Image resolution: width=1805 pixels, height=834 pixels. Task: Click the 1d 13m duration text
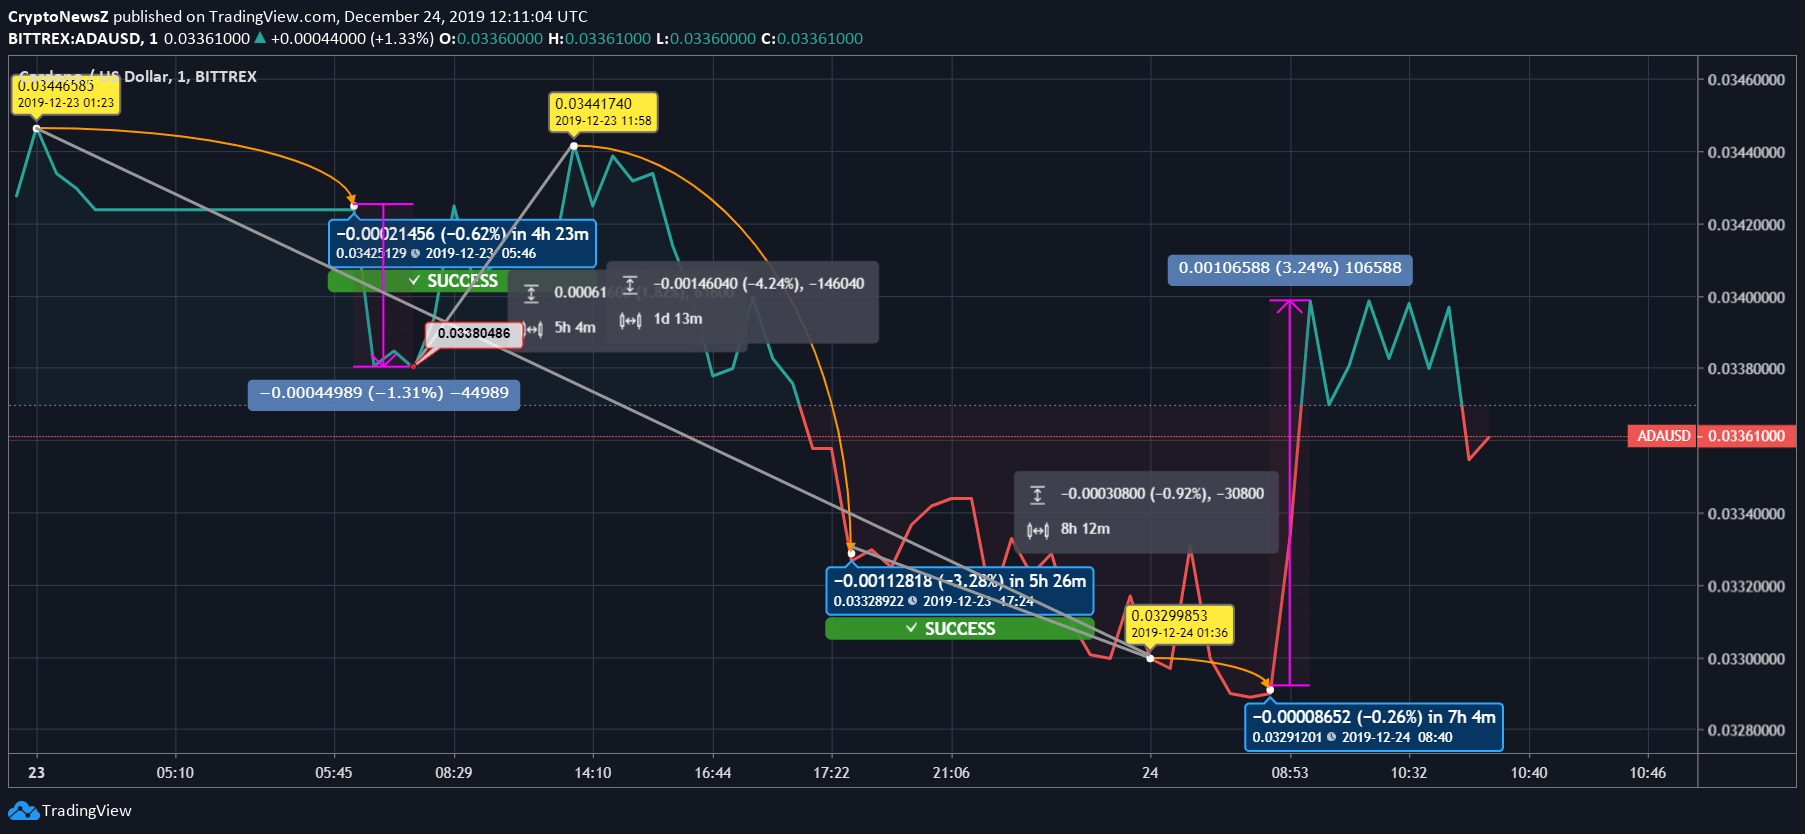[678, 319]
